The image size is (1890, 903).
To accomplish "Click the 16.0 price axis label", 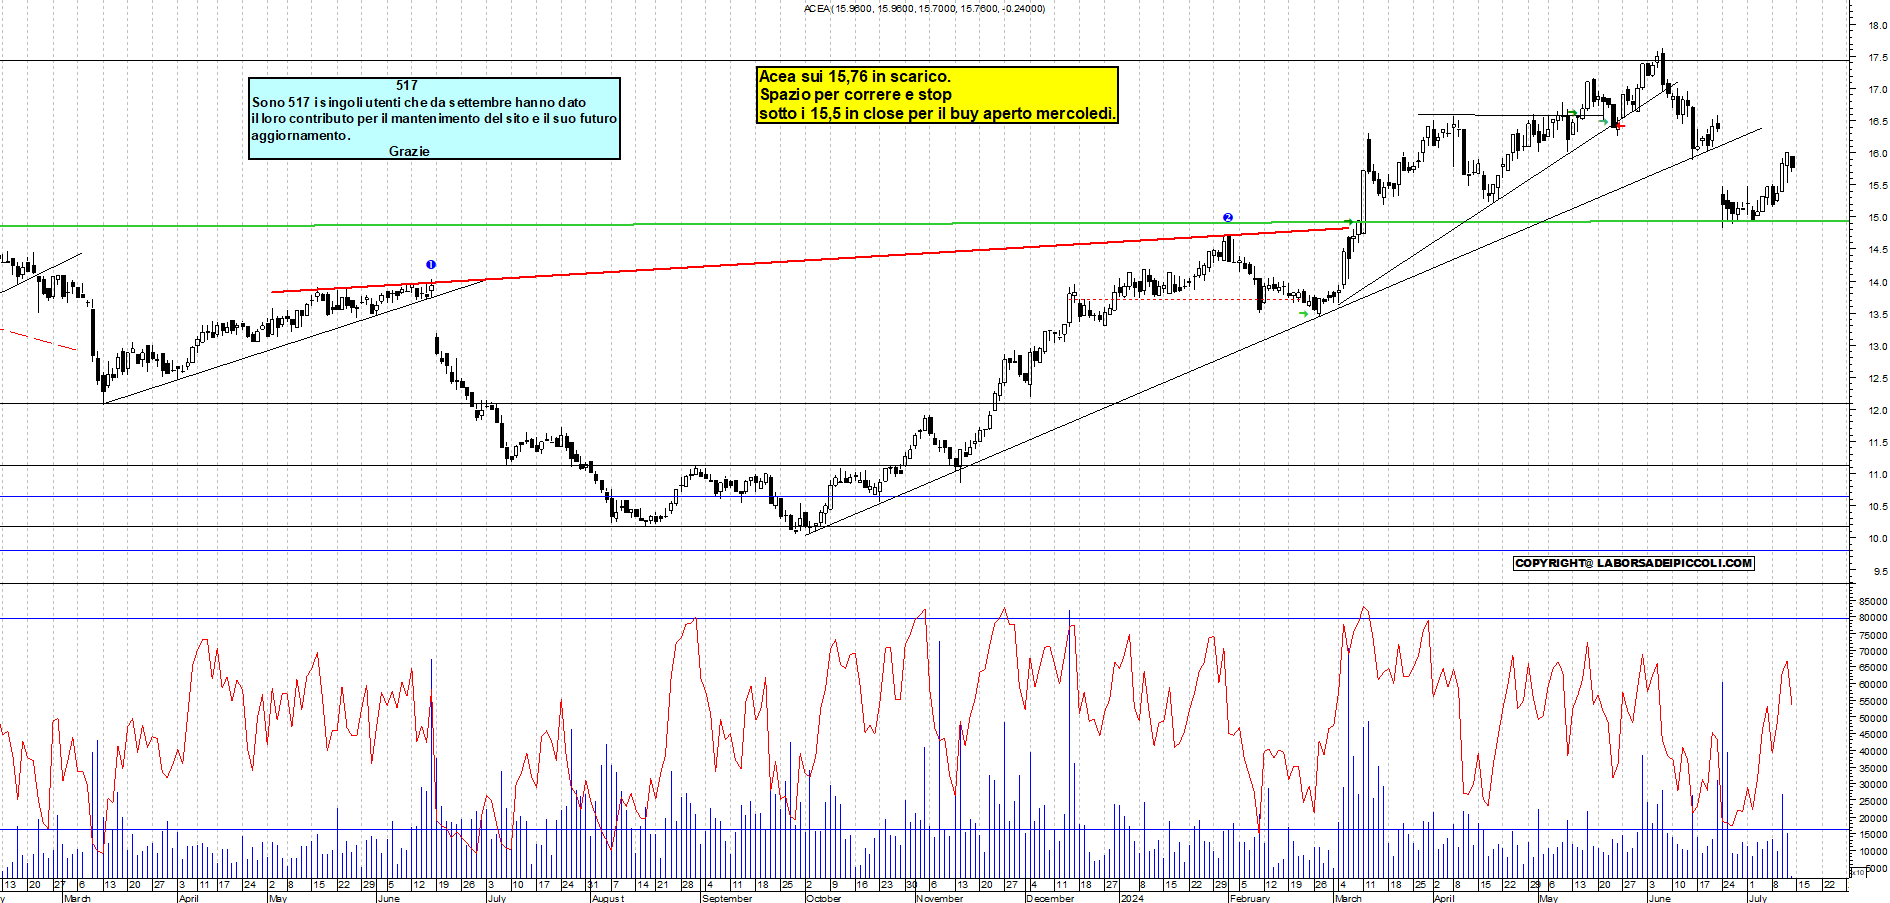I will click(1877, 154).
